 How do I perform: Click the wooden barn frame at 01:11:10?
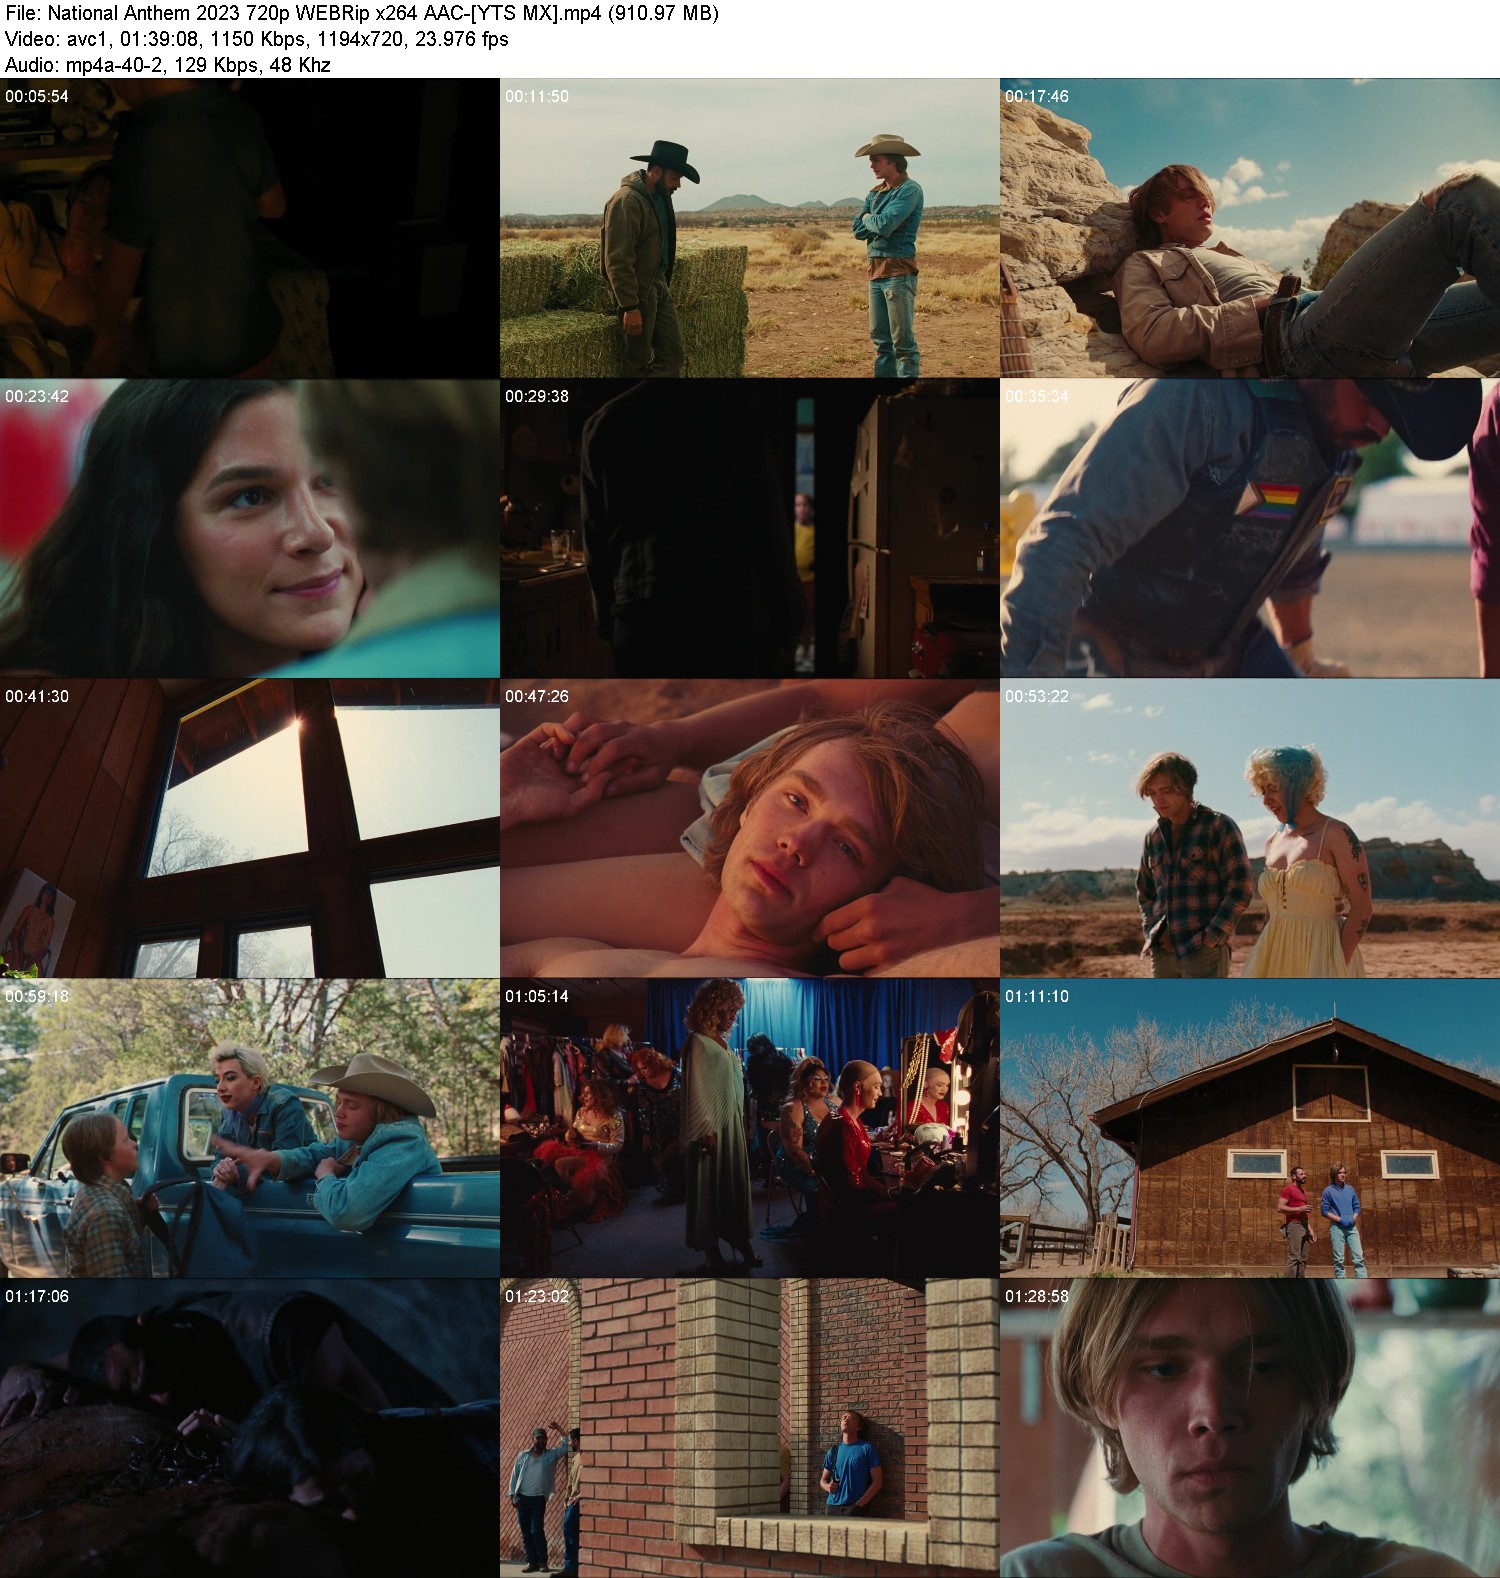pos(1250,1128)
